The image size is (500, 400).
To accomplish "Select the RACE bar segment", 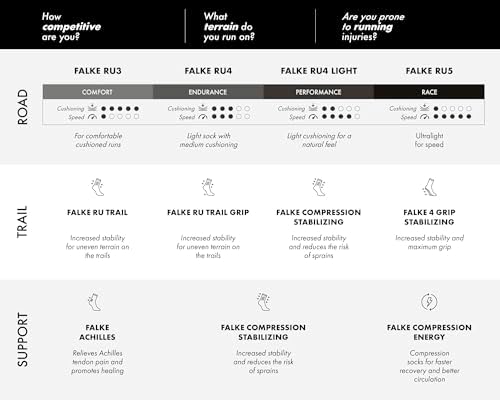I will [x=429, y=92].
